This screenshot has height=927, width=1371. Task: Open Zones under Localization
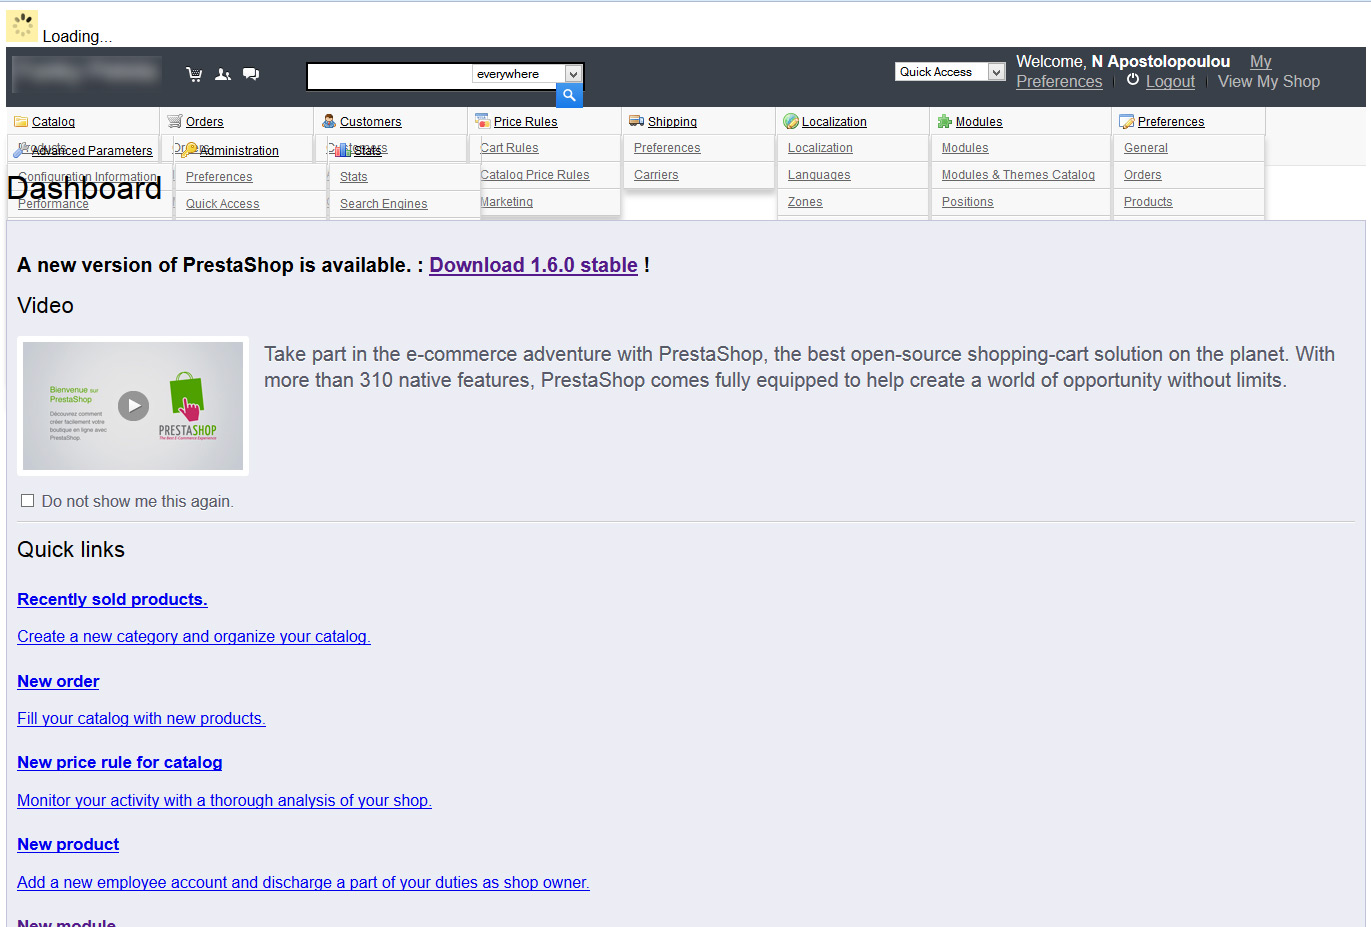pyautogui.click(x=805, y=202)
